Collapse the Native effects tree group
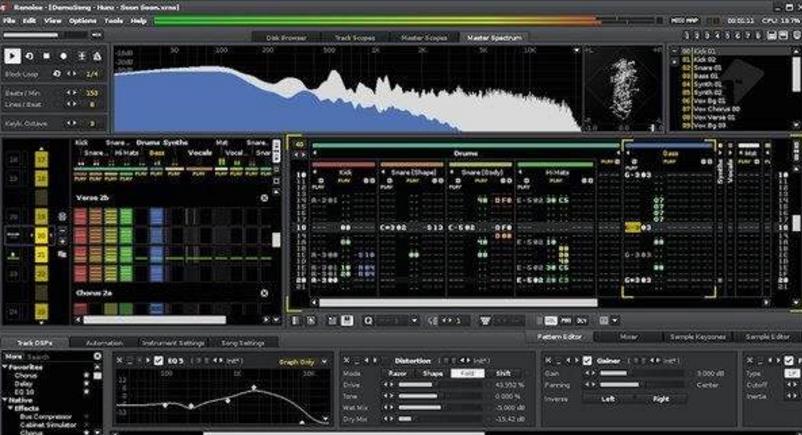Screen dimensions: 802x435 coord(6,400)
